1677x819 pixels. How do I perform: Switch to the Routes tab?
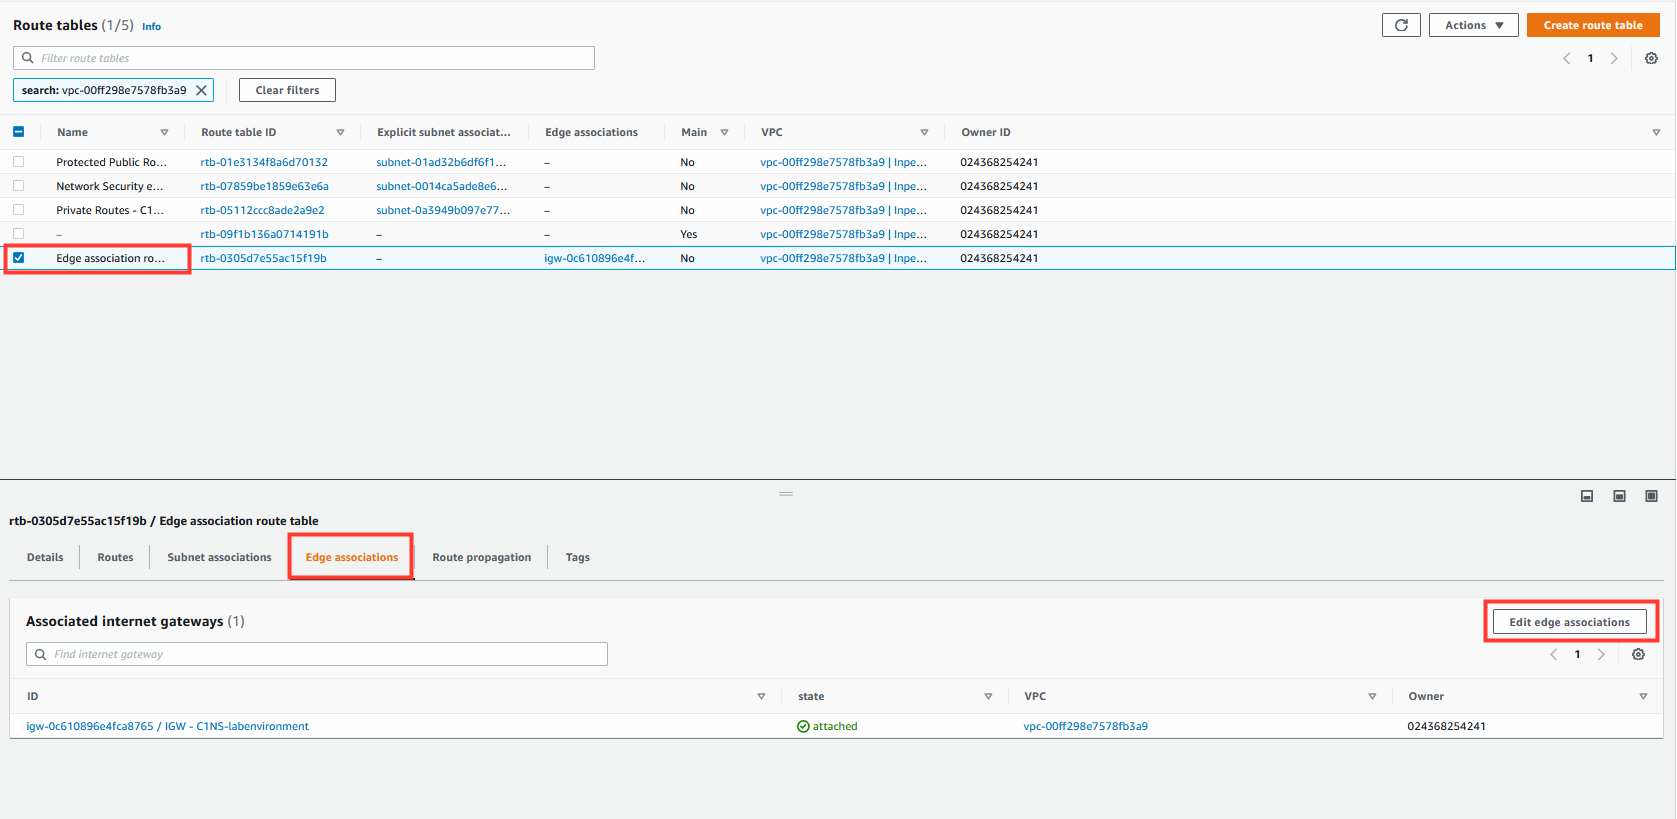[115, 557]
